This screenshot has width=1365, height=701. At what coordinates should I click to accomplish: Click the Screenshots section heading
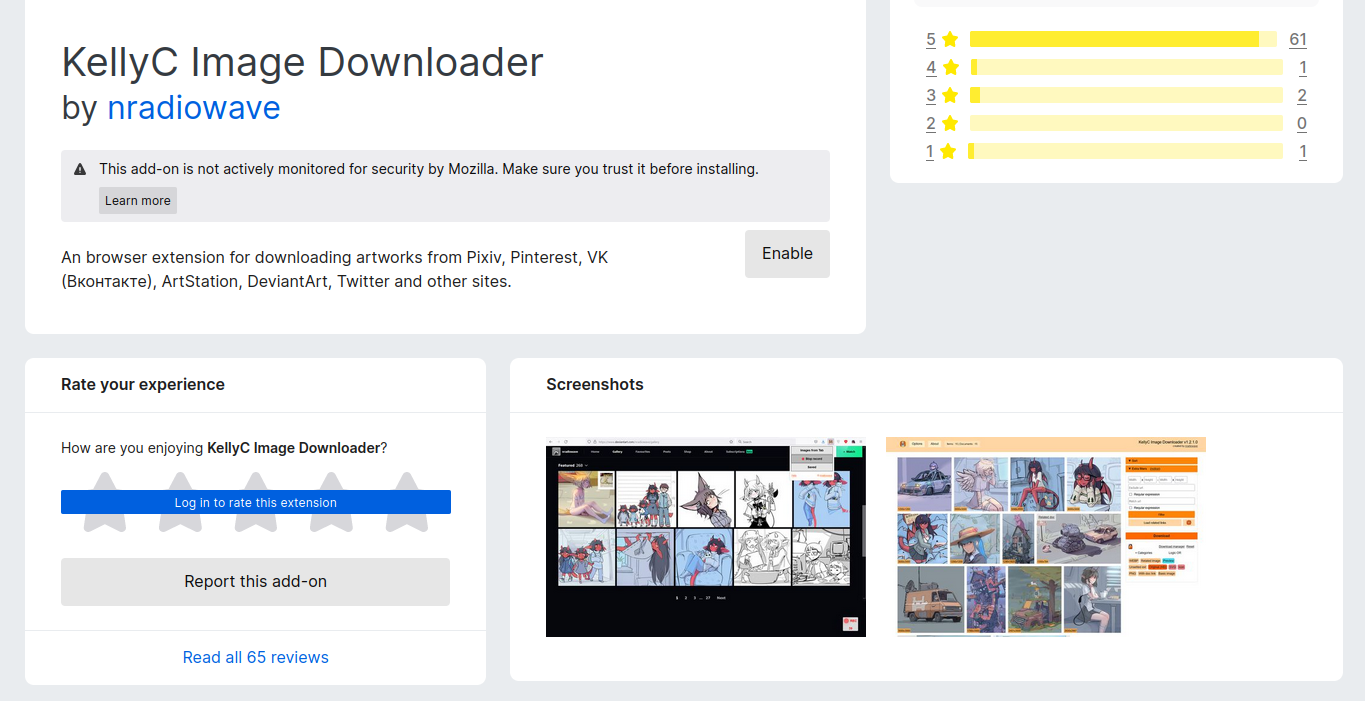[x=595, y=385]
